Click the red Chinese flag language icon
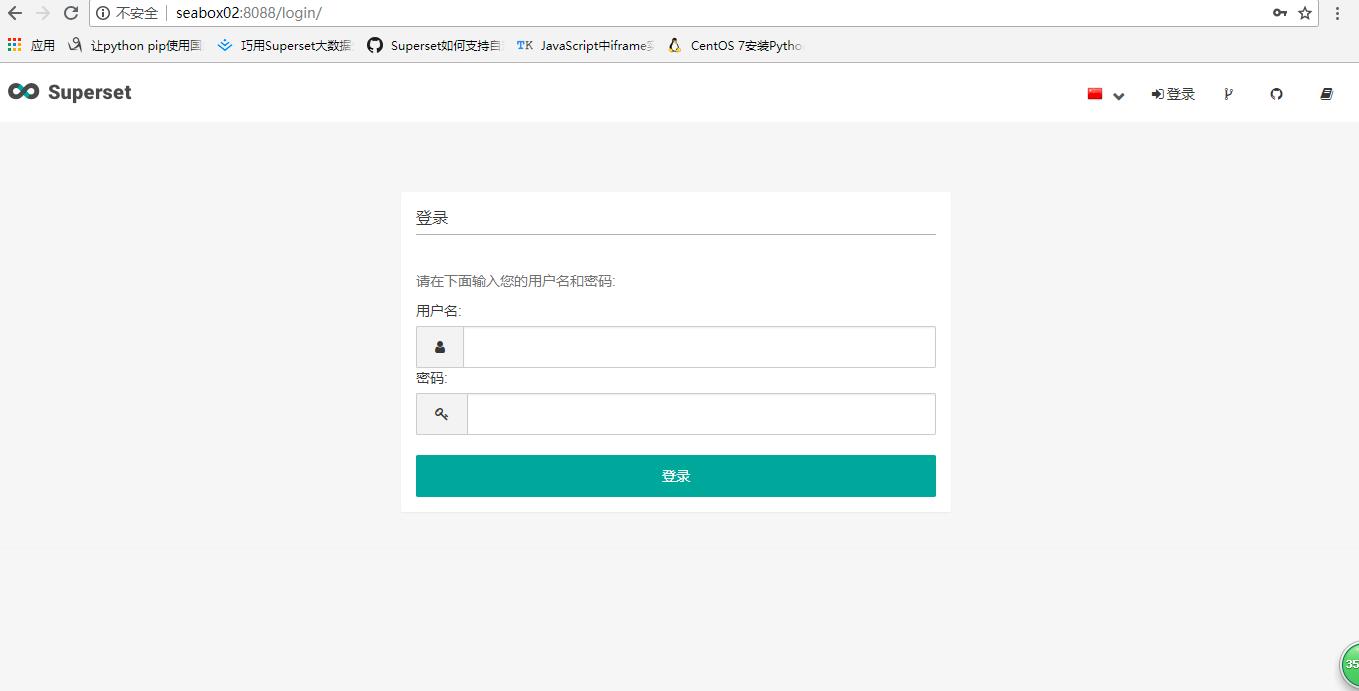Screen dimensions: 1359x691 coord(1095,94)
